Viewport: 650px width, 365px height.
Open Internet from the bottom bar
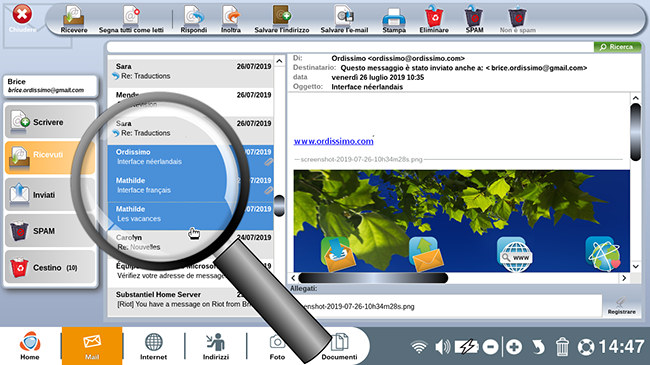153,346
